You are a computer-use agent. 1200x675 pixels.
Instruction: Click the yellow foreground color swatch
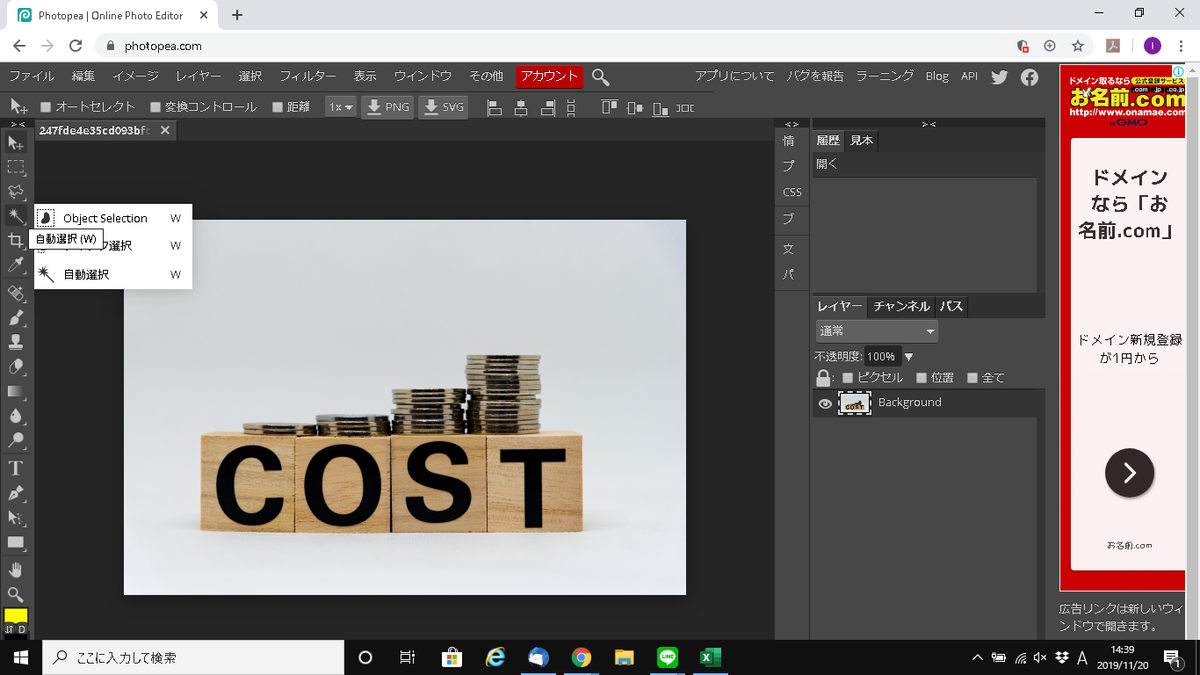click(16, 615)
